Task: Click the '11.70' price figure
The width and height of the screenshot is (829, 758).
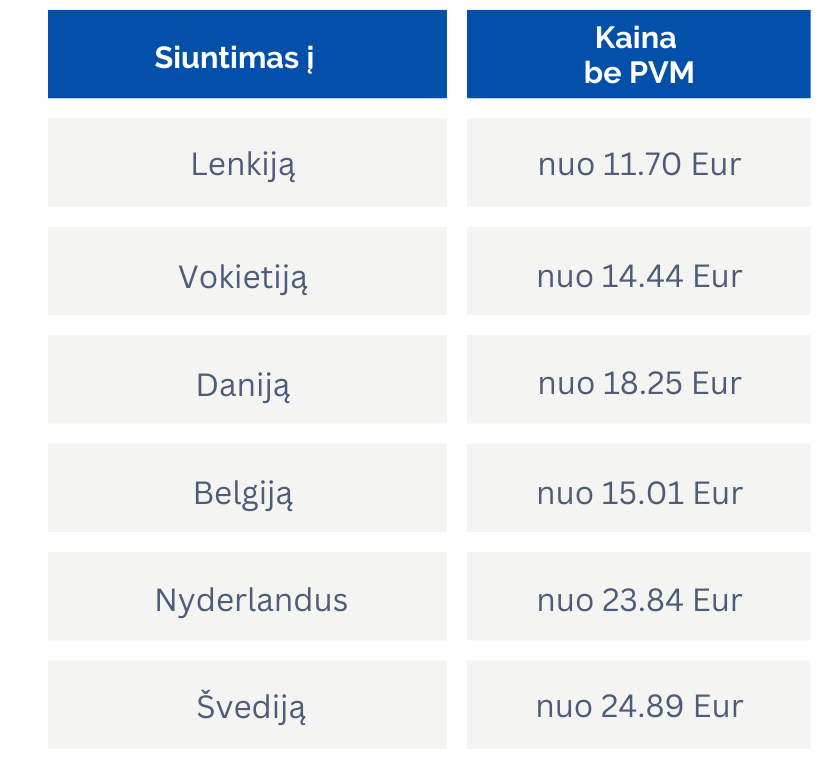Action: (x=641, y=164)
